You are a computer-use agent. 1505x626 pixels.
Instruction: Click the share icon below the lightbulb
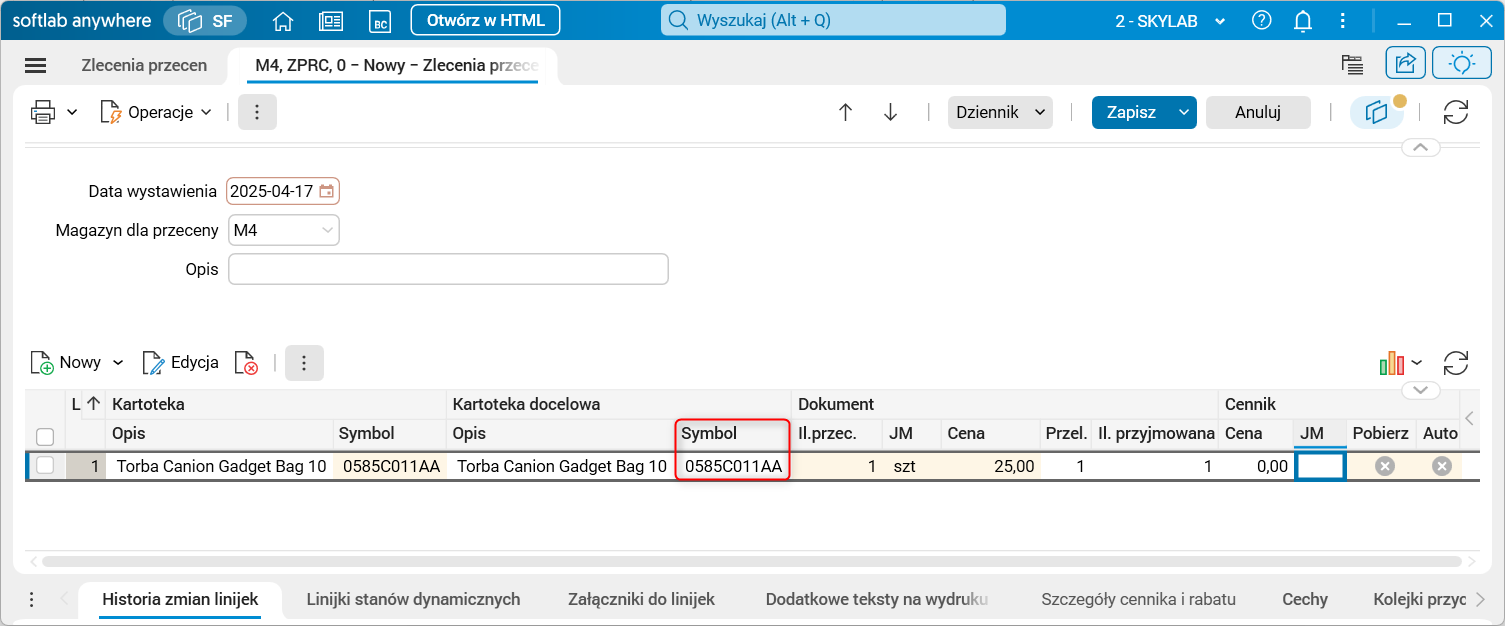pyautogui.click(x=1406, y=62)
